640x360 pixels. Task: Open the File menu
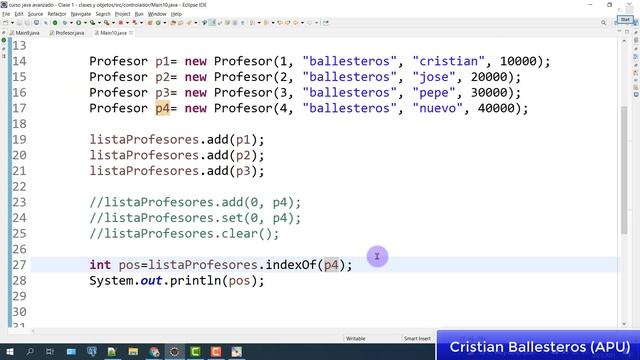(6, 14)
